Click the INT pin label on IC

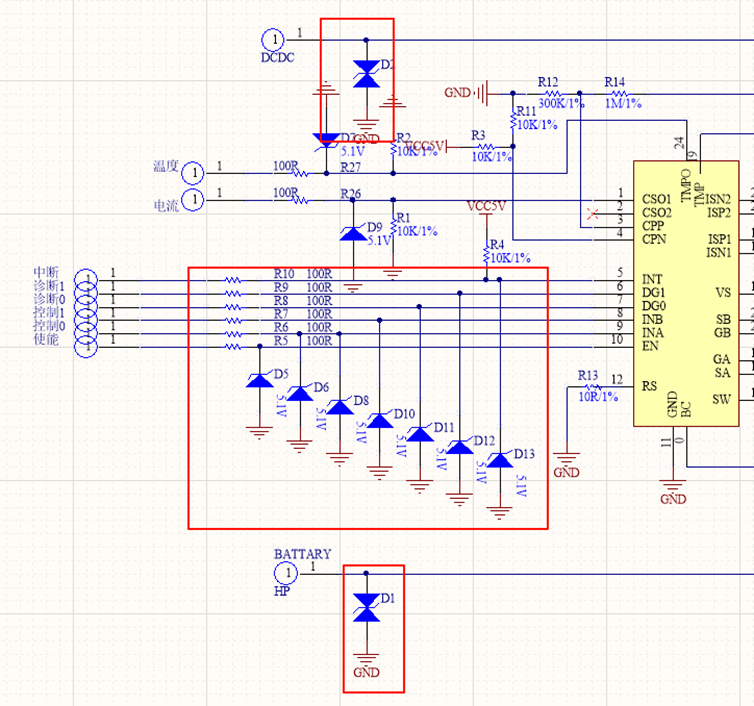coord(652,279)
